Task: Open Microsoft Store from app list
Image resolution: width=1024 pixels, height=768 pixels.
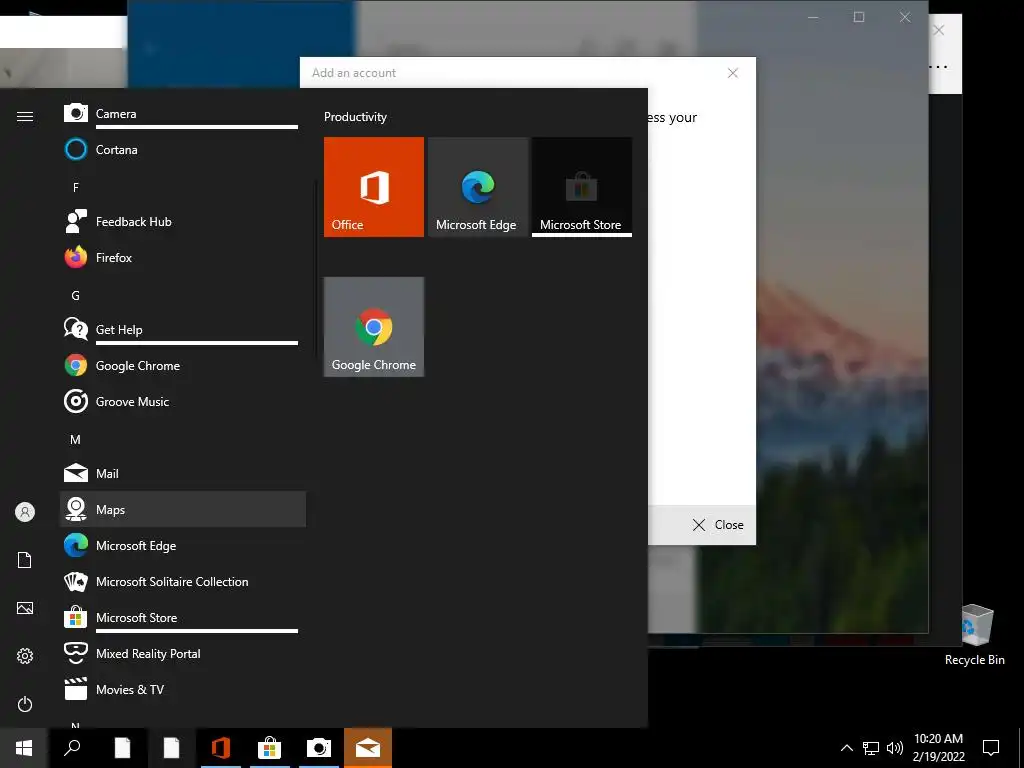Action: (183, 618)
